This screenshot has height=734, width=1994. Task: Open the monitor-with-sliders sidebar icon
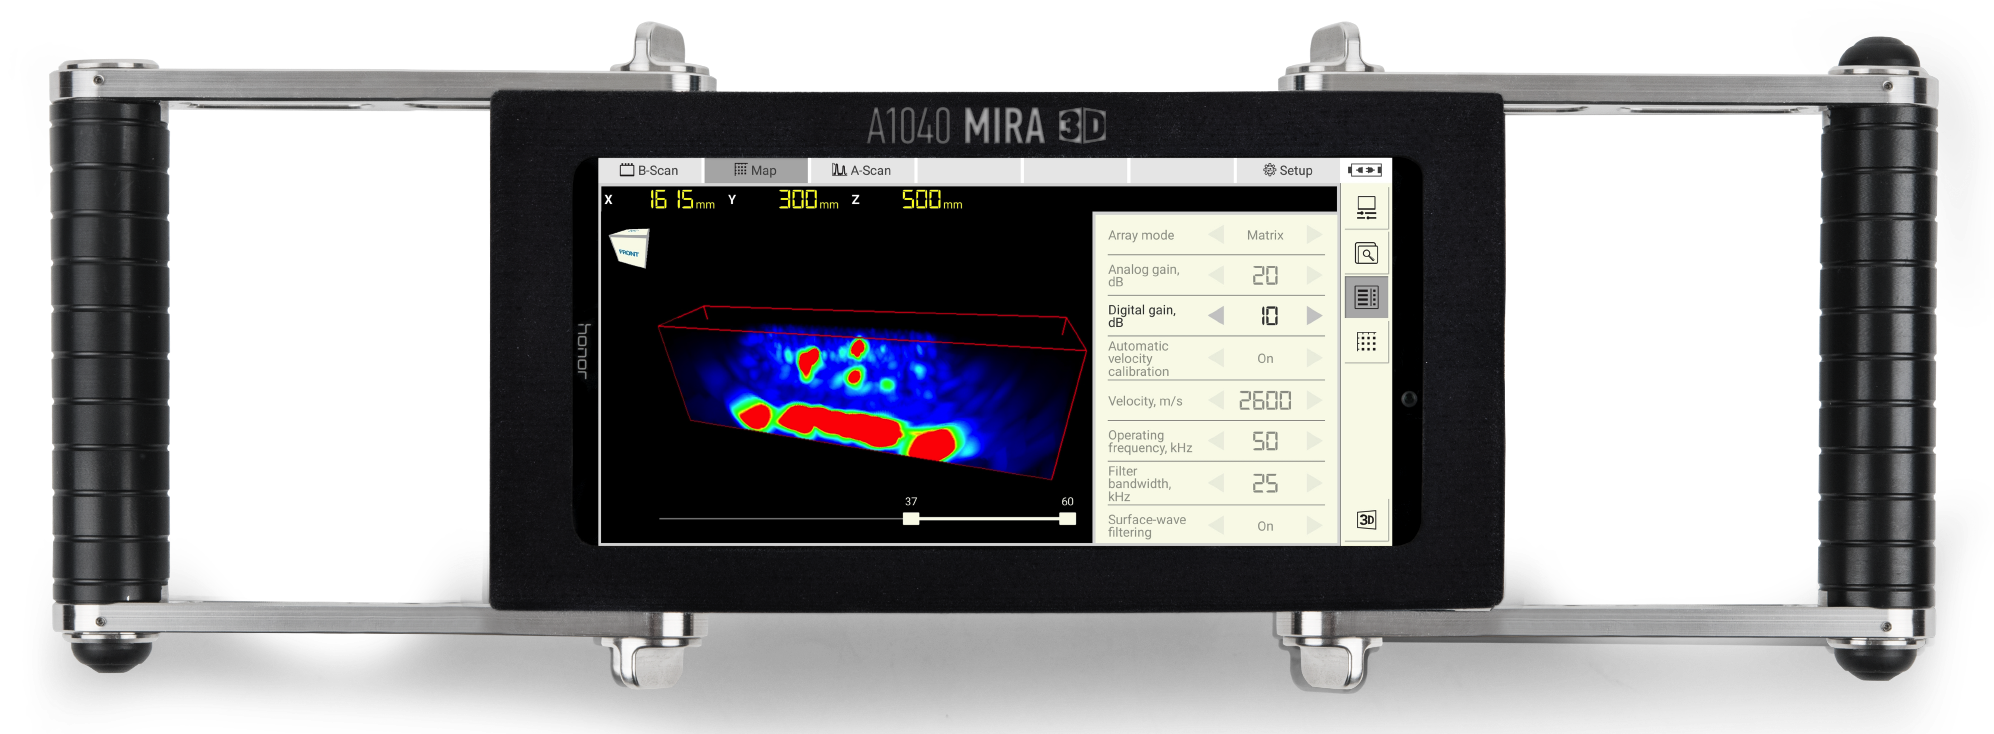pyautogui.click(x=1366, y=208)
